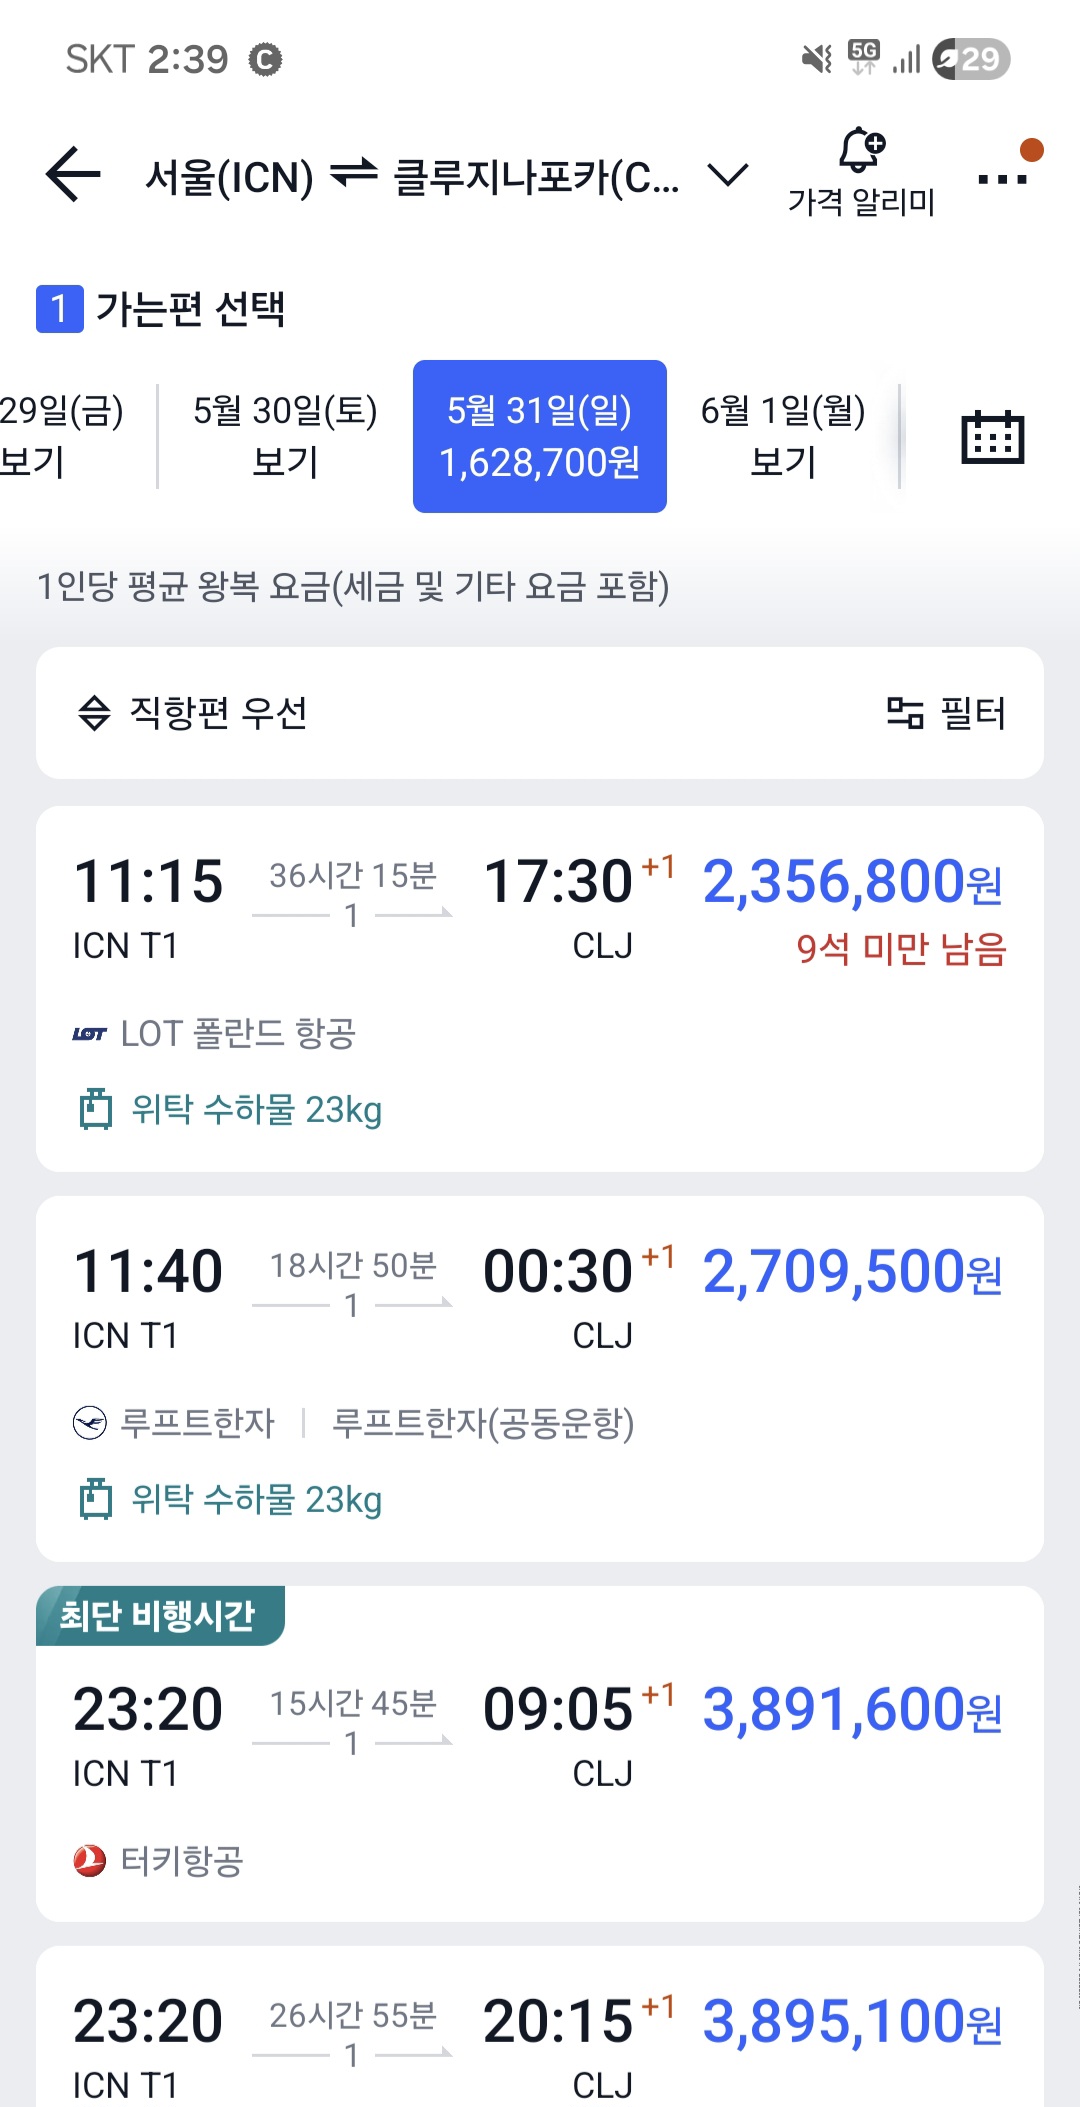Select the 6월 1일(월) date tab

(x=783, y=436)
